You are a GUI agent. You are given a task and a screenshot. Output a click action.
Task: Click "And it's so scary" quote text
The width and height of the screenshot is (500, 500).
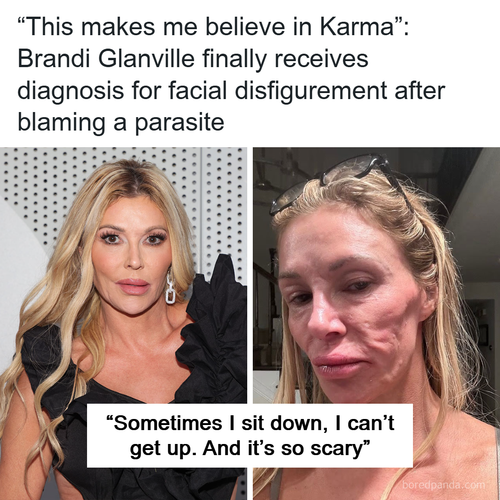pos(286,449)
